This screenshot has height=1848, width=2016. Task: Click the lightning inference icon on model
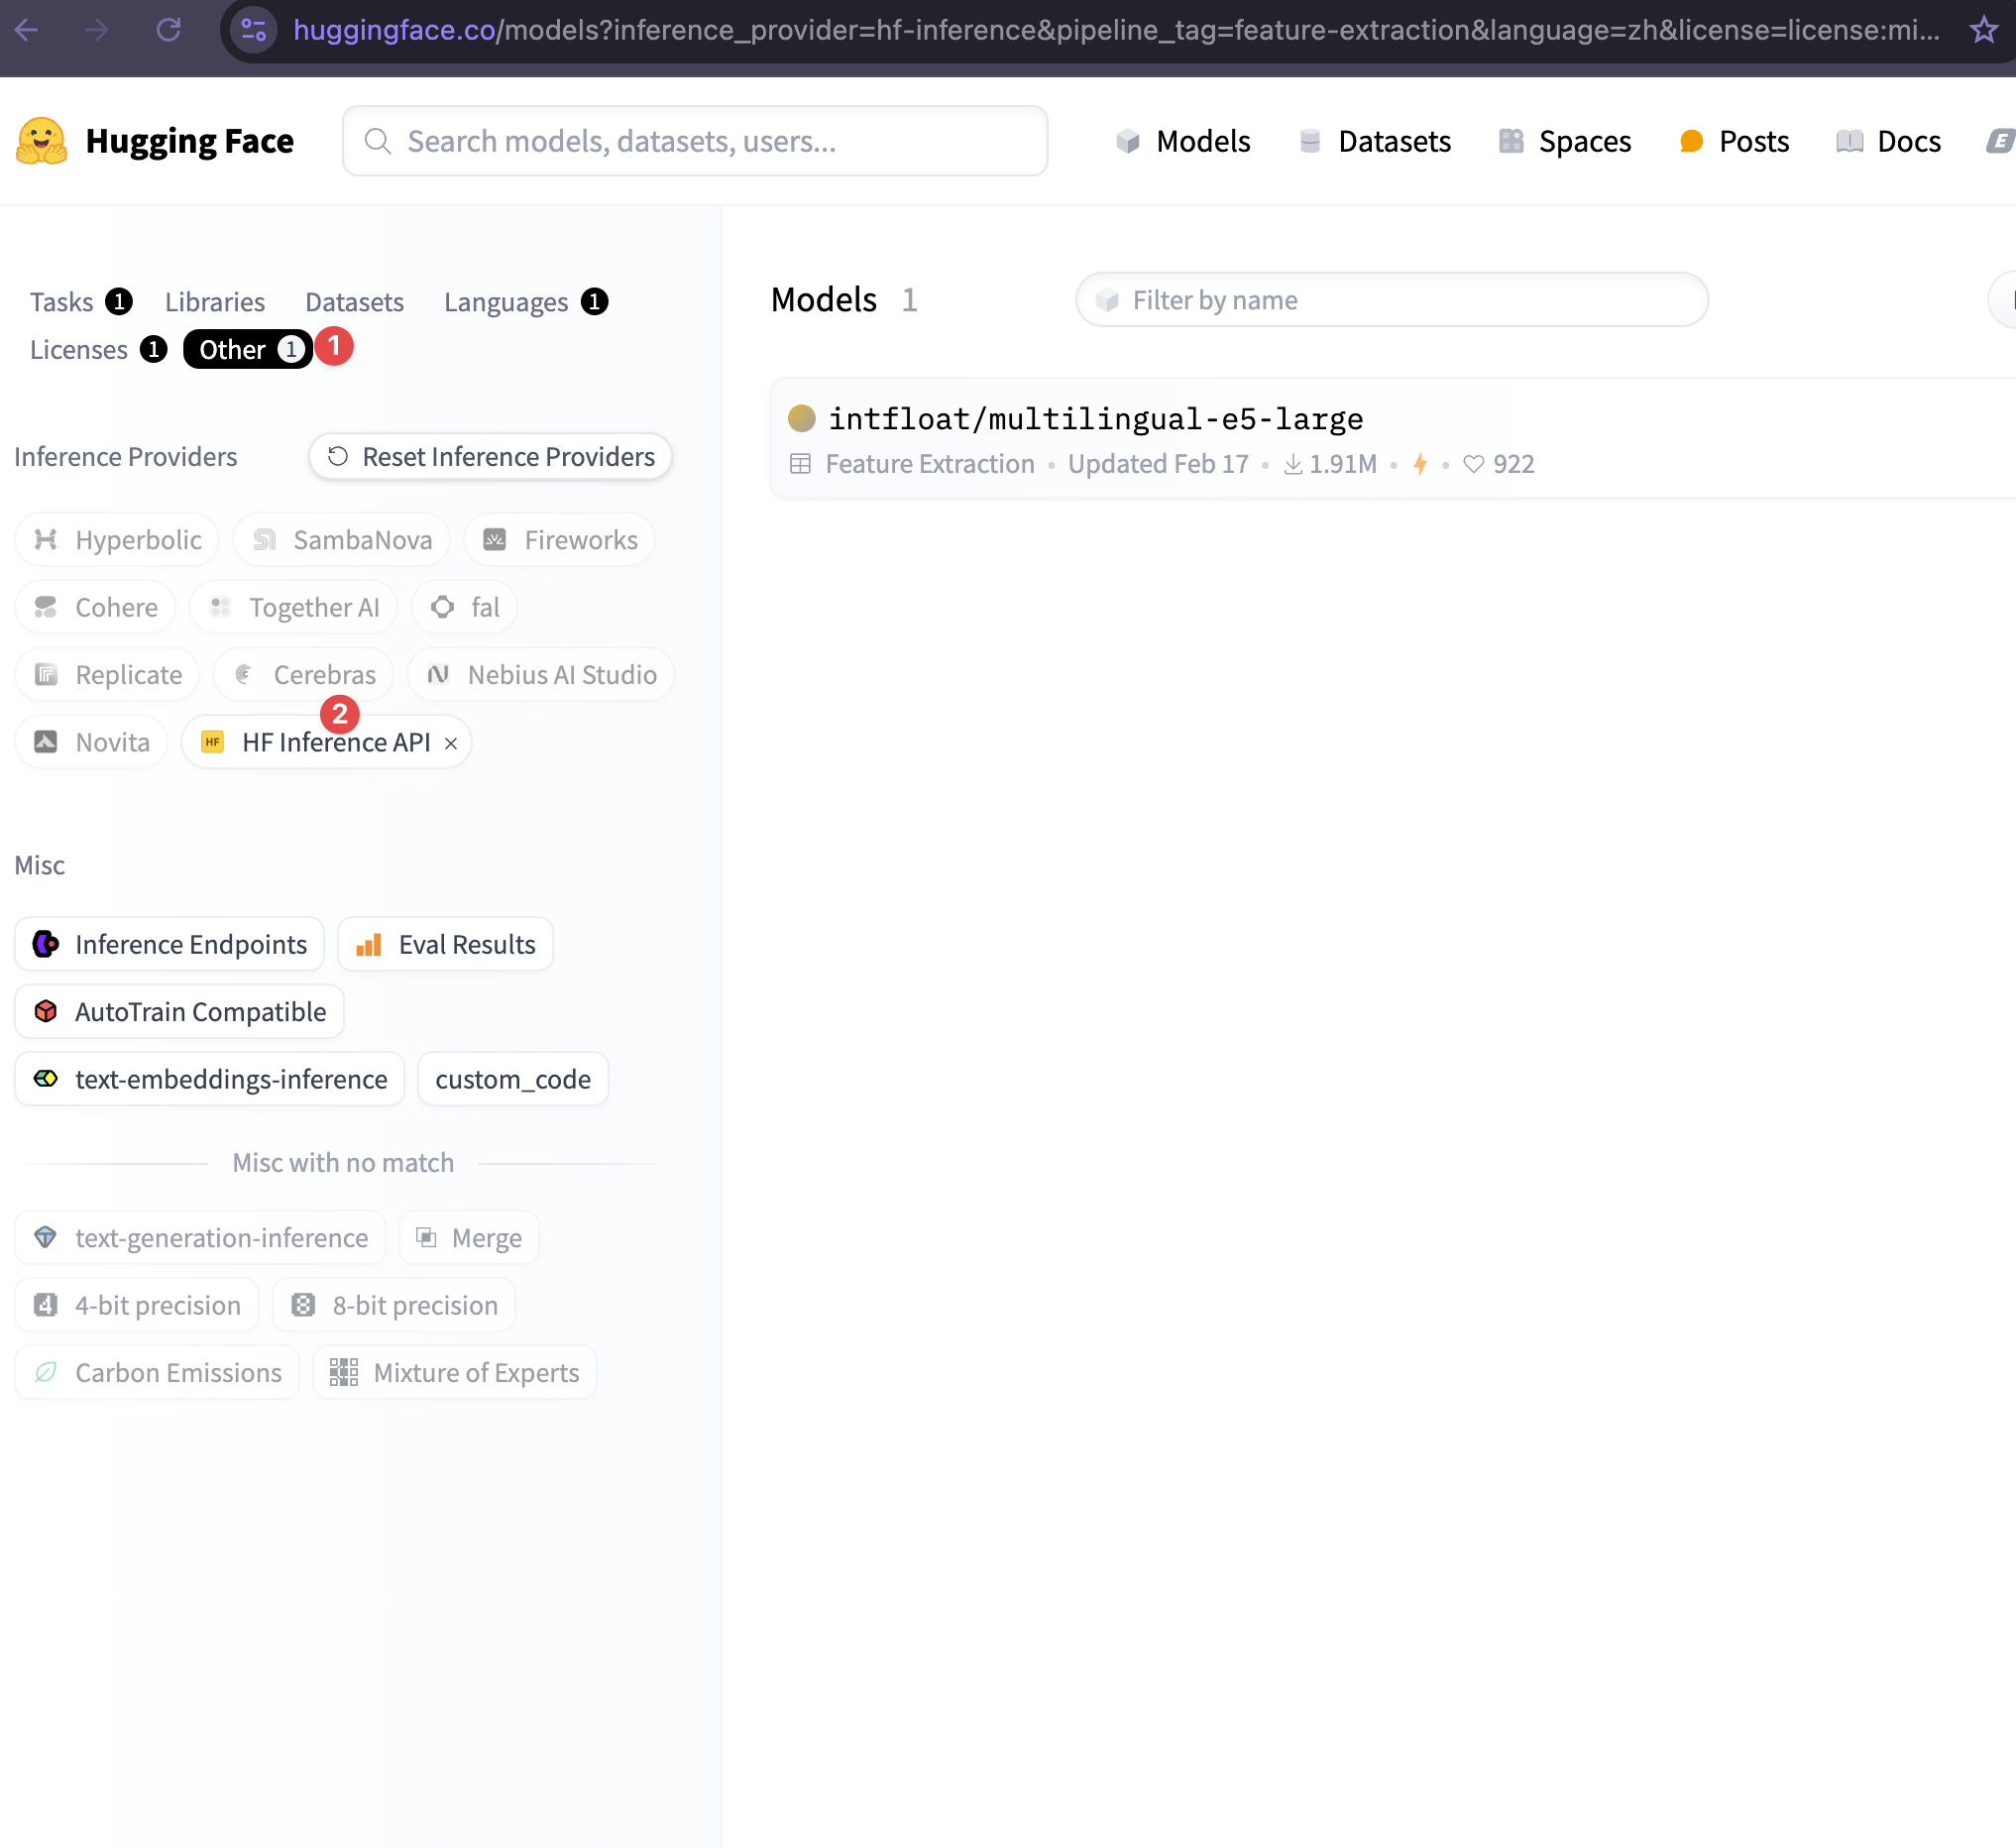click(1420, 464)
